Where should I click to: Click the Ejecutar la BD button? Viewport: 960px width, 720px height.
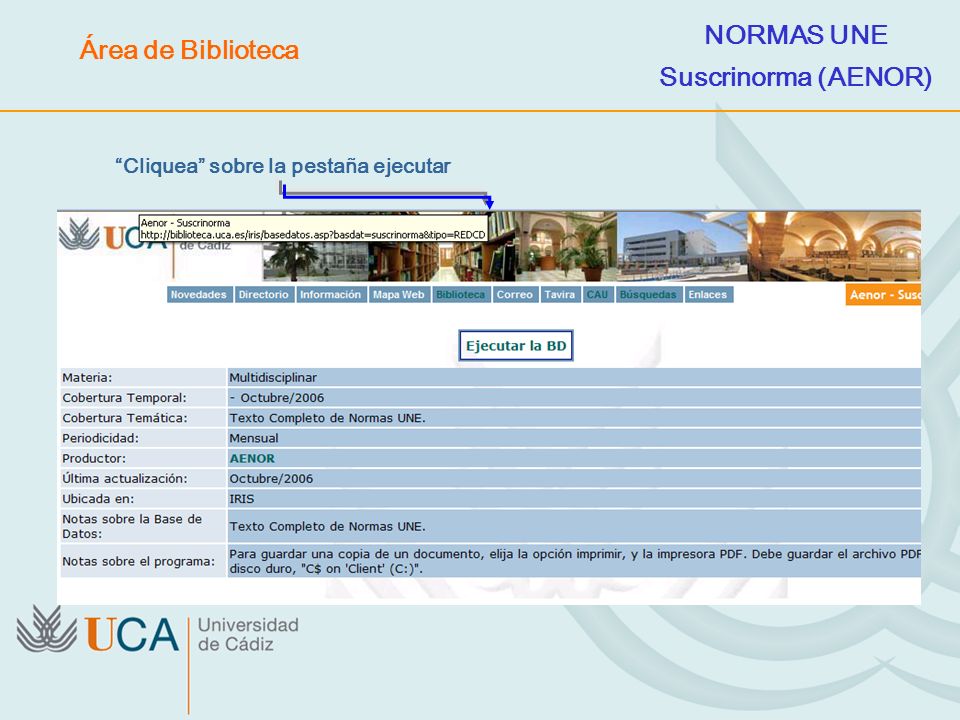(516, 346)
